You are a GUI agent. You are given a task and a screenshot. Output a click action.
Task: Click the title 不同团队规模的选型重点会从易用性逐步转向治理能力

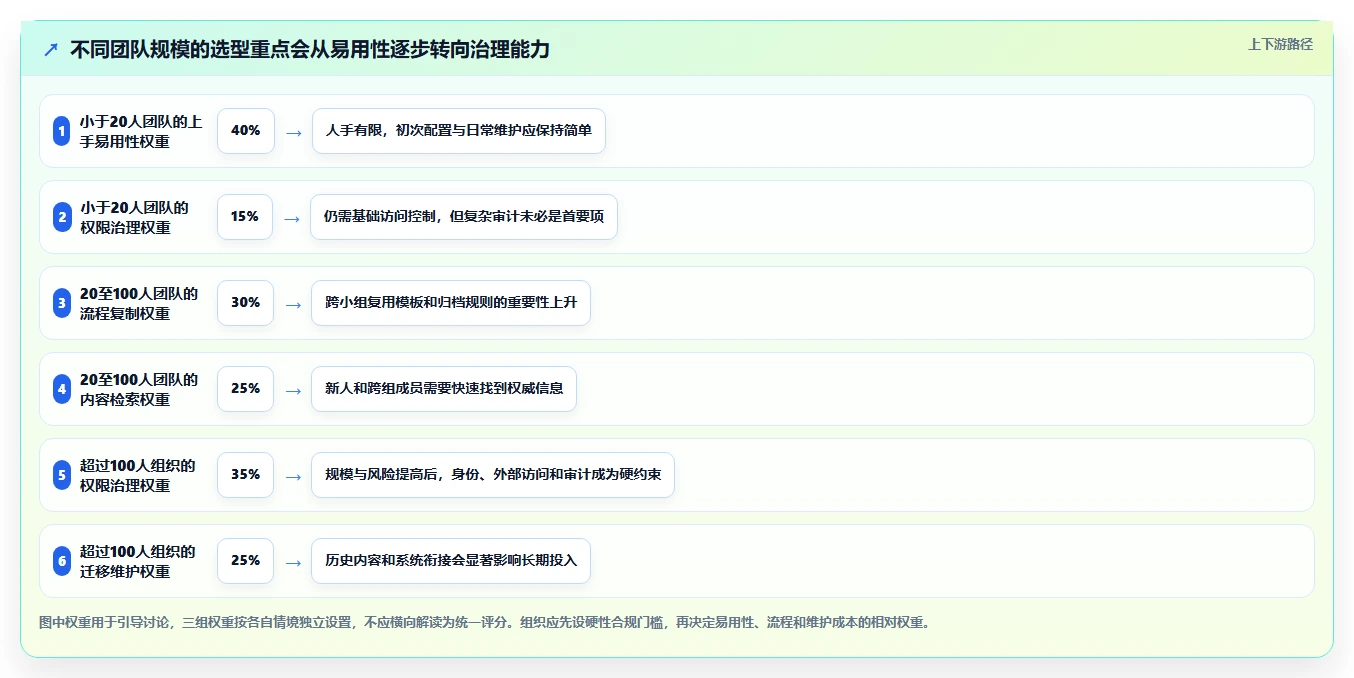[x=310, y=49]
